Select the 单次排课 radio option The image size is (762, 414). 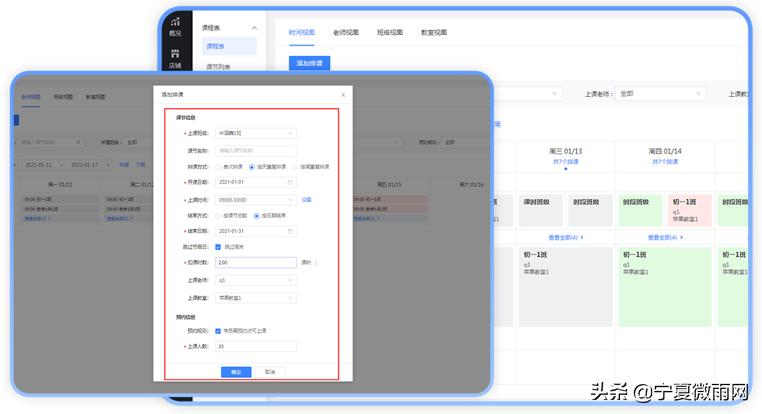pyautogui.click(x=218, y=167)
